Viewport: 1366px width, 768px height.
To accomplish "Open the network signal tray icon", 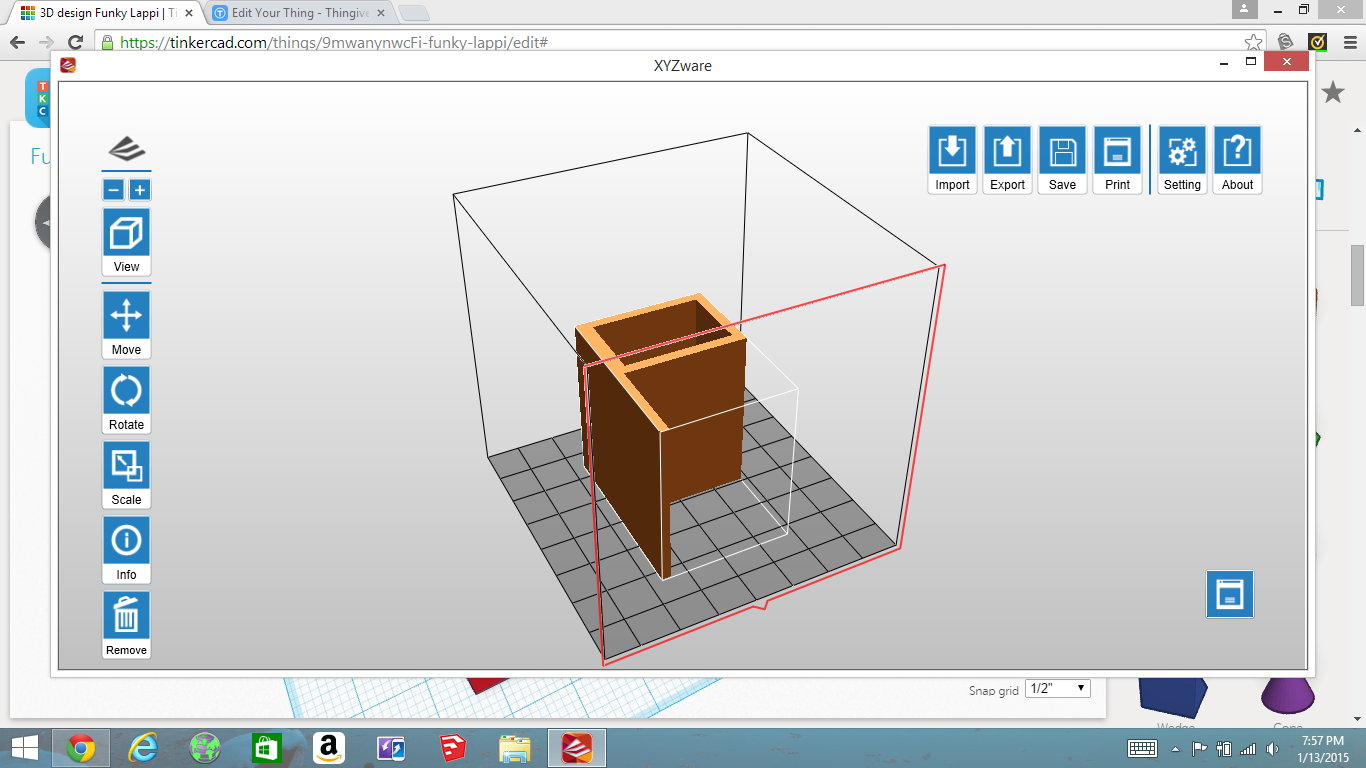I will click(1247, 748).
